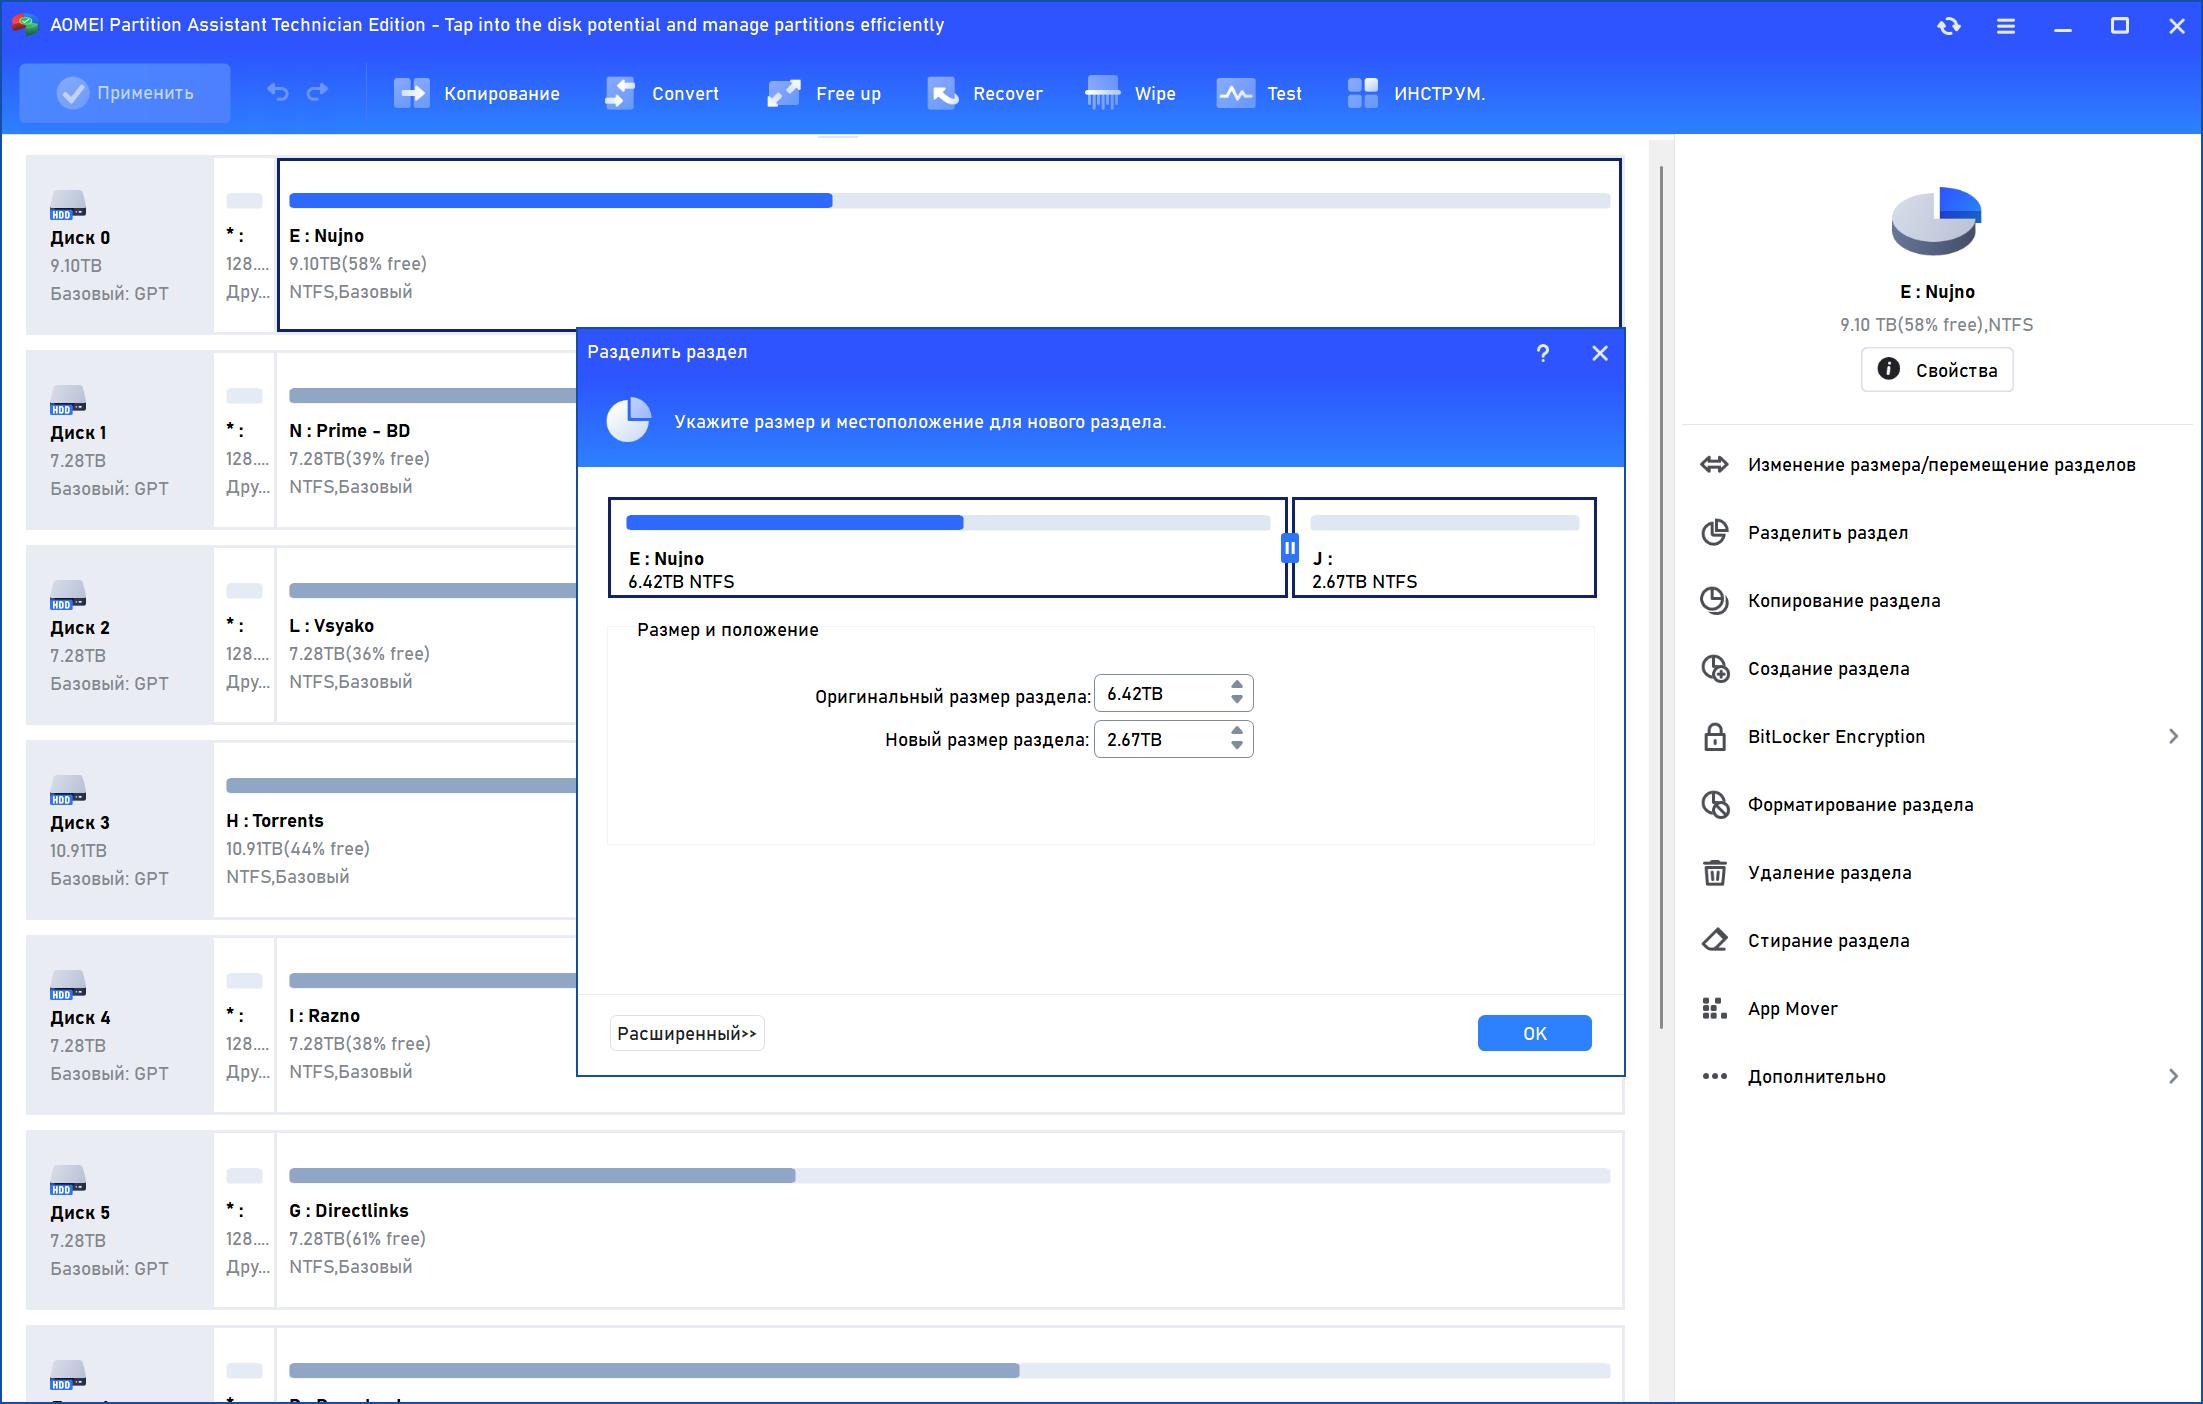Click the App Mover icon

coord(1715,1009)
